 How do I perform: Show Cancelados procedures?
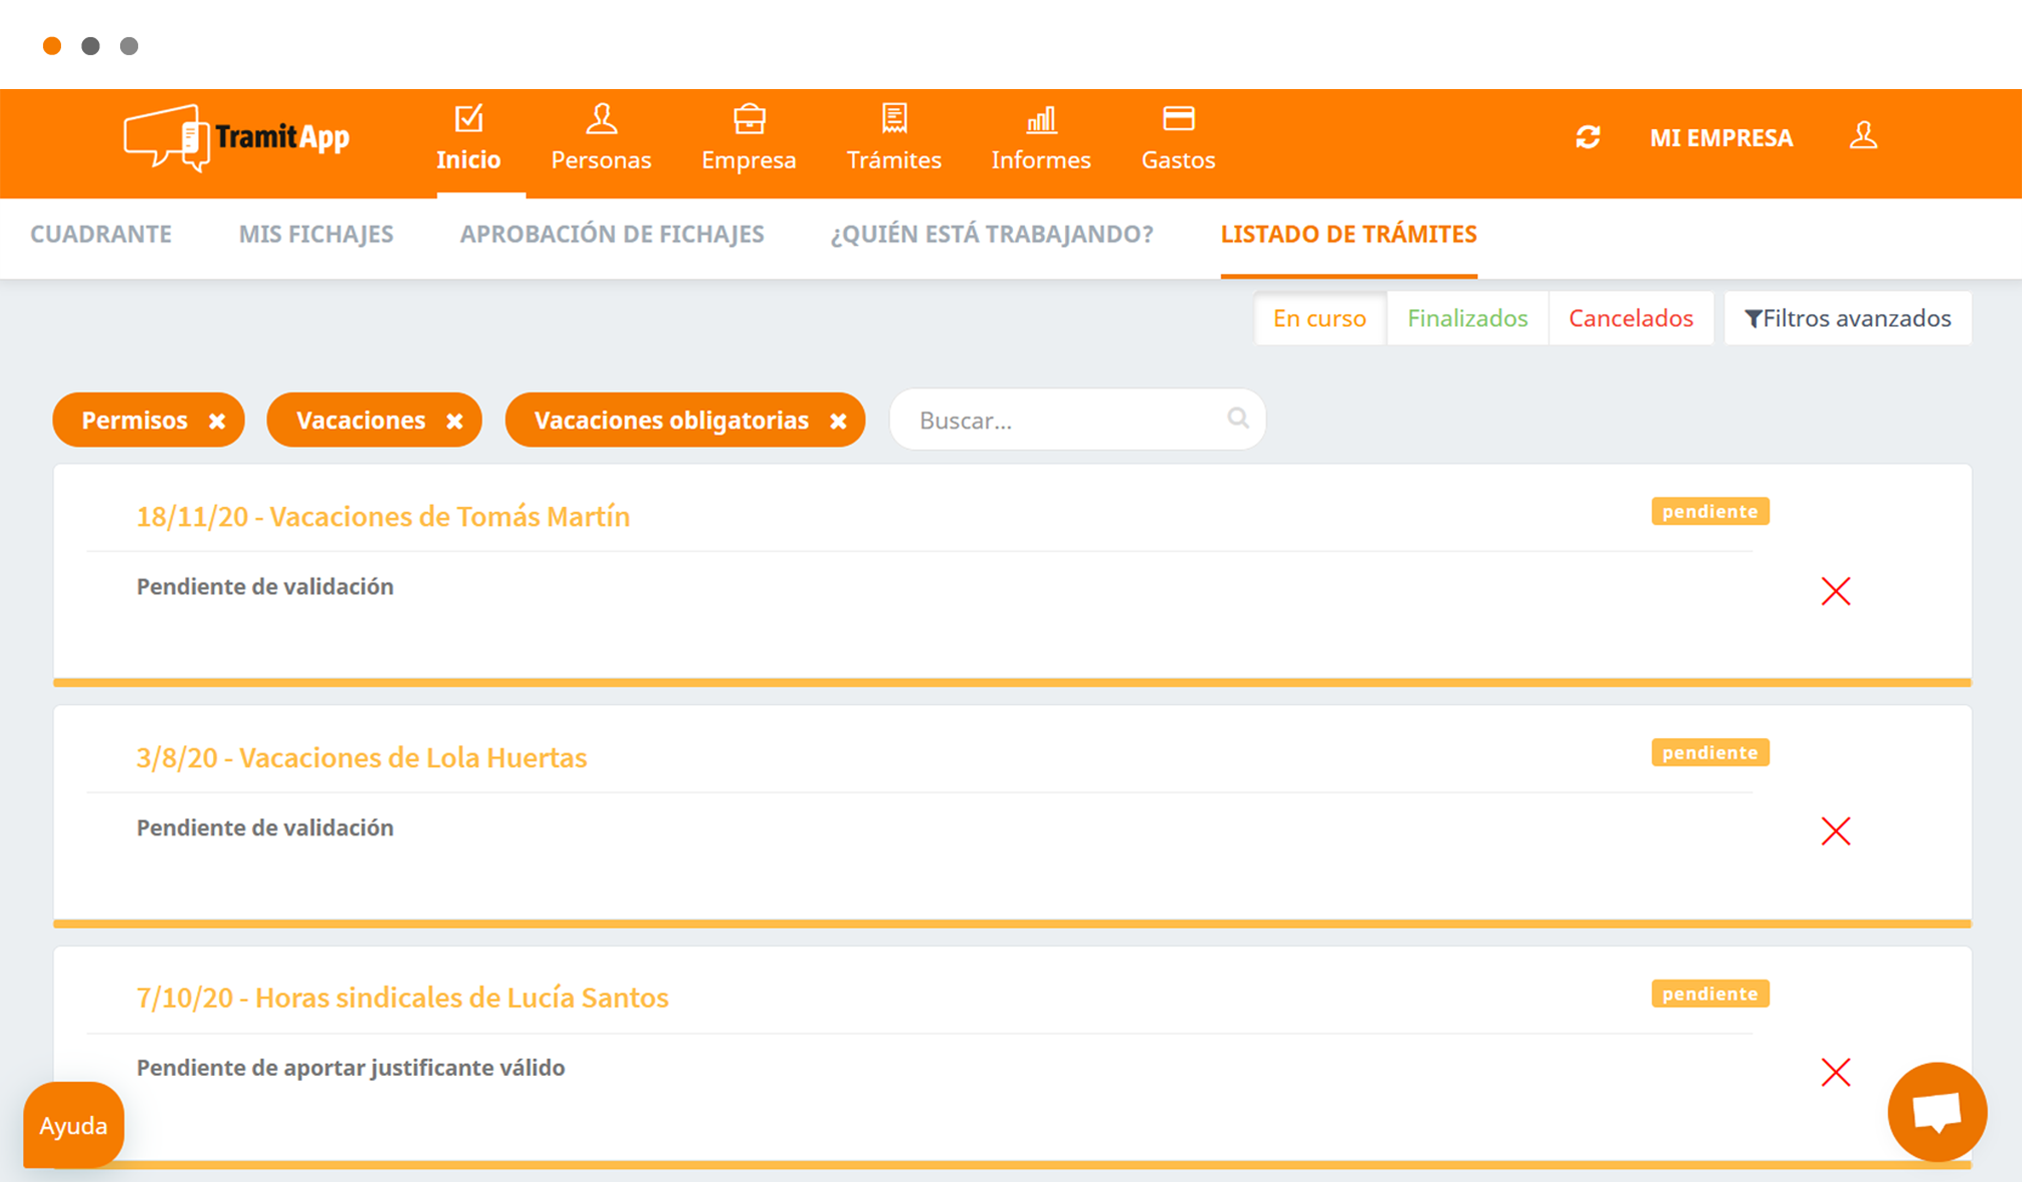tap(1630, 318)
